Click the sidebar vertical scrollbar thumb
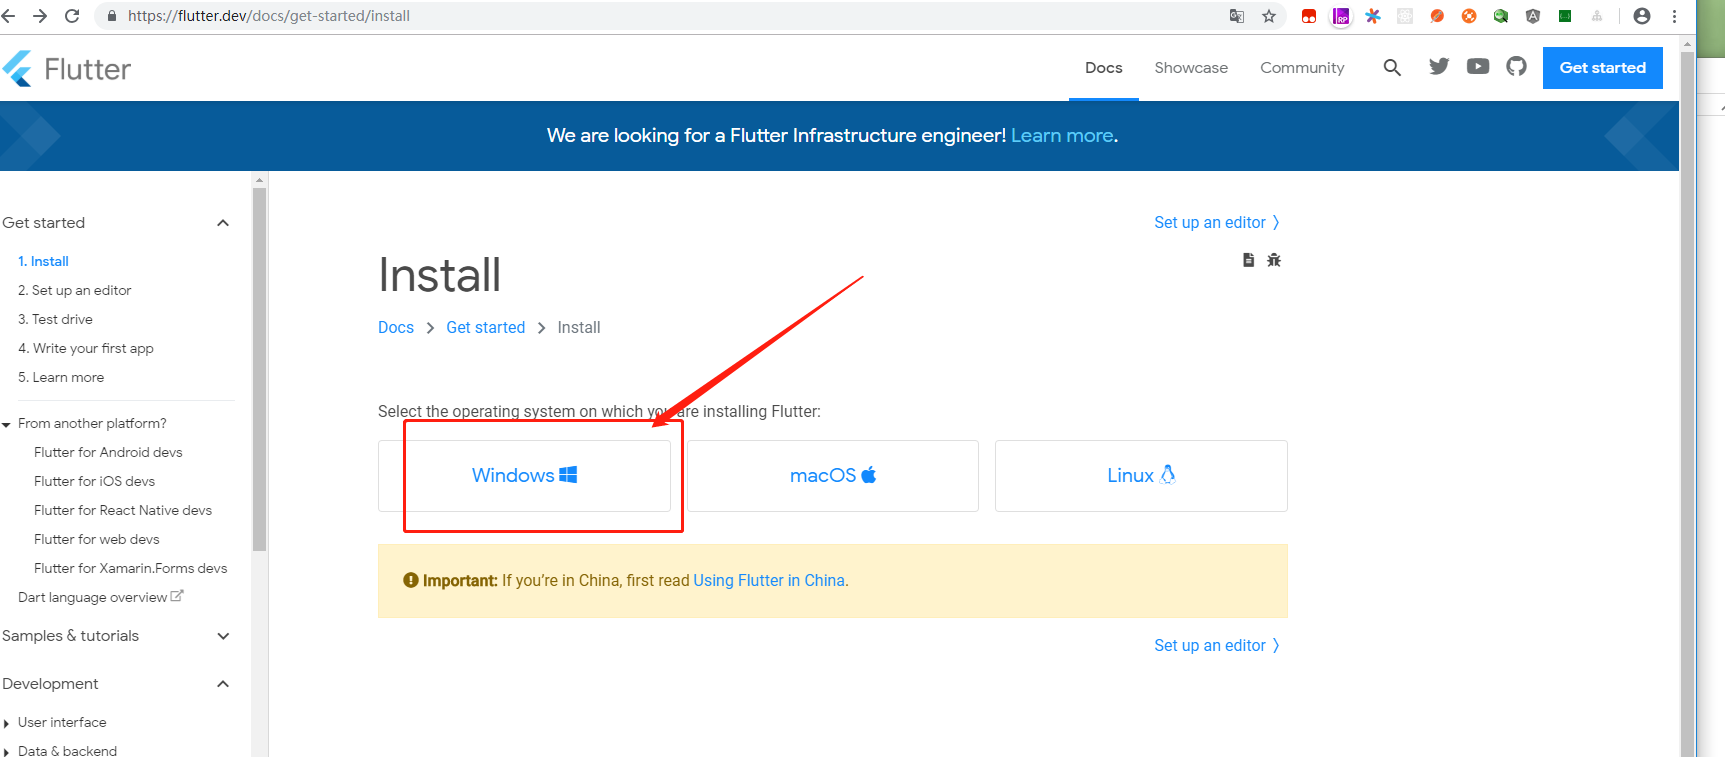Screen dimensions: 1725x757 pyautogui.click(x=259, y=369)
